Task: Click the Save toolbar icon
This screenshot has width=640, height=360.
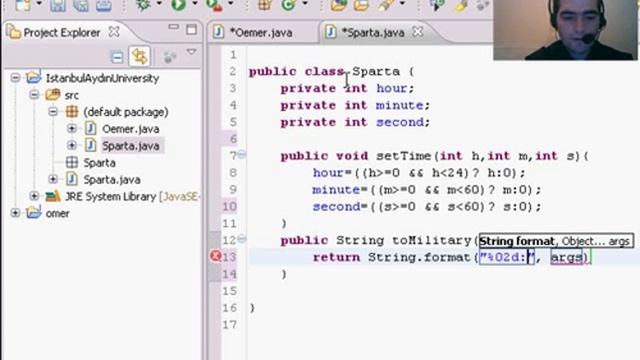Action: click(58, 5)
